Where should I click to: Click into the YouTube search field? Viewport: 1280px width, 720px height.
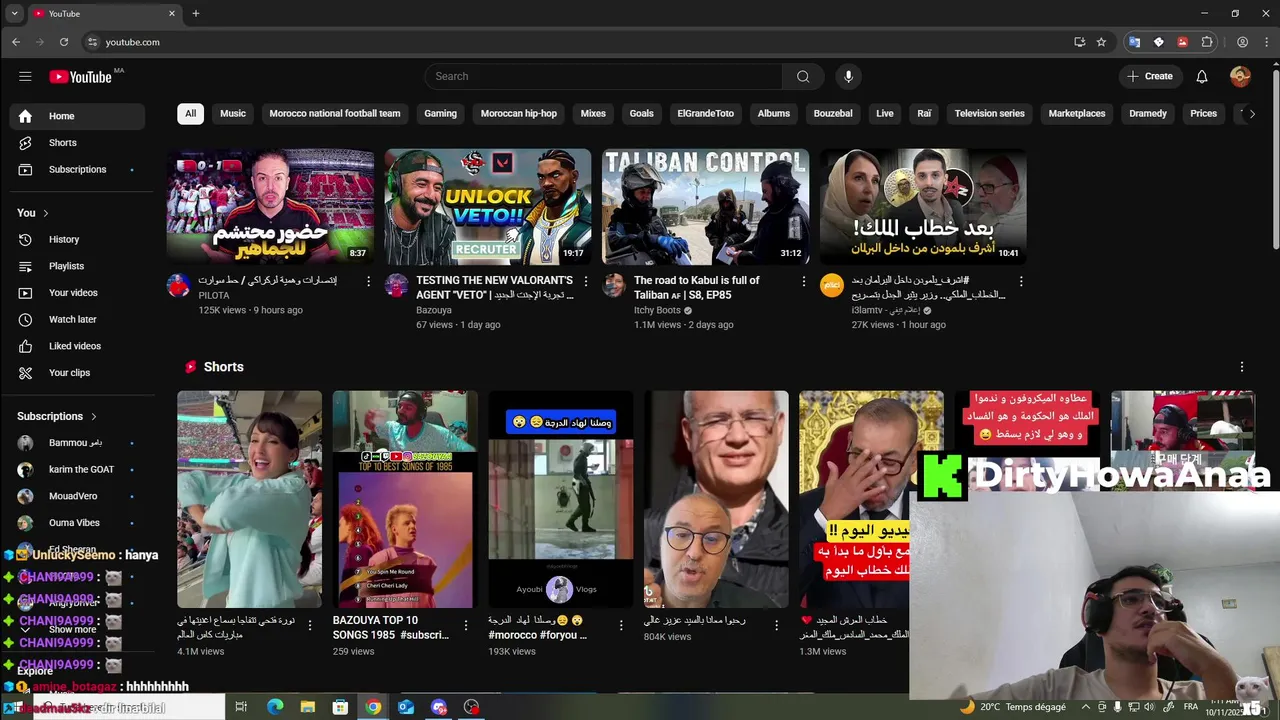click(x=604, y=76)
